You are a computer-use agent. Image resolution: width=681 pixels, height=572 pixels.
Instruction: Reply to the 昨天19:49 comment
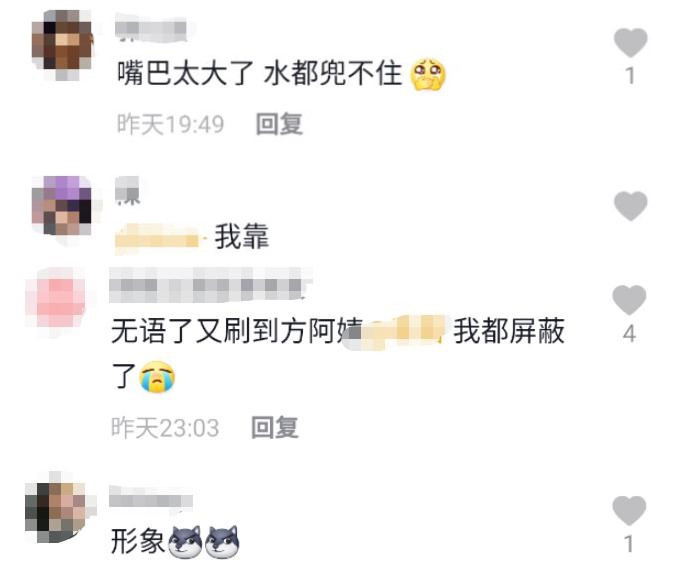(279, 124)
